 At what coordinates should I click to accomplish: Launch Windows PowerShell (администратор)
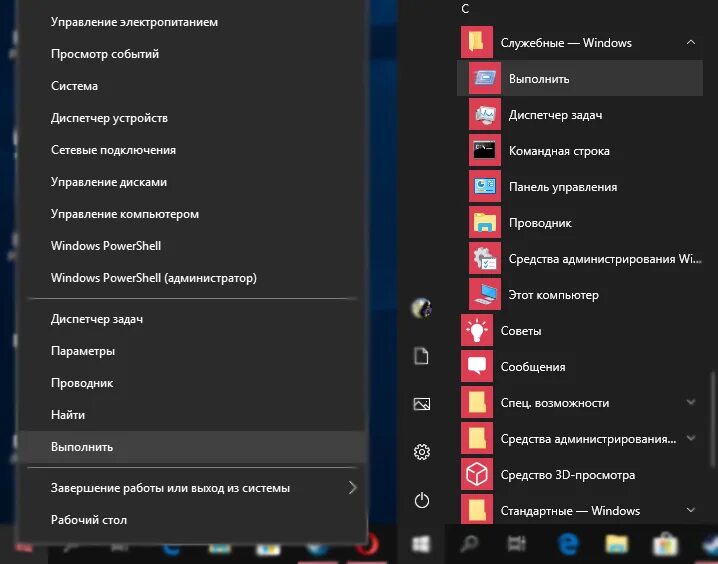click(x=153, y=278)
